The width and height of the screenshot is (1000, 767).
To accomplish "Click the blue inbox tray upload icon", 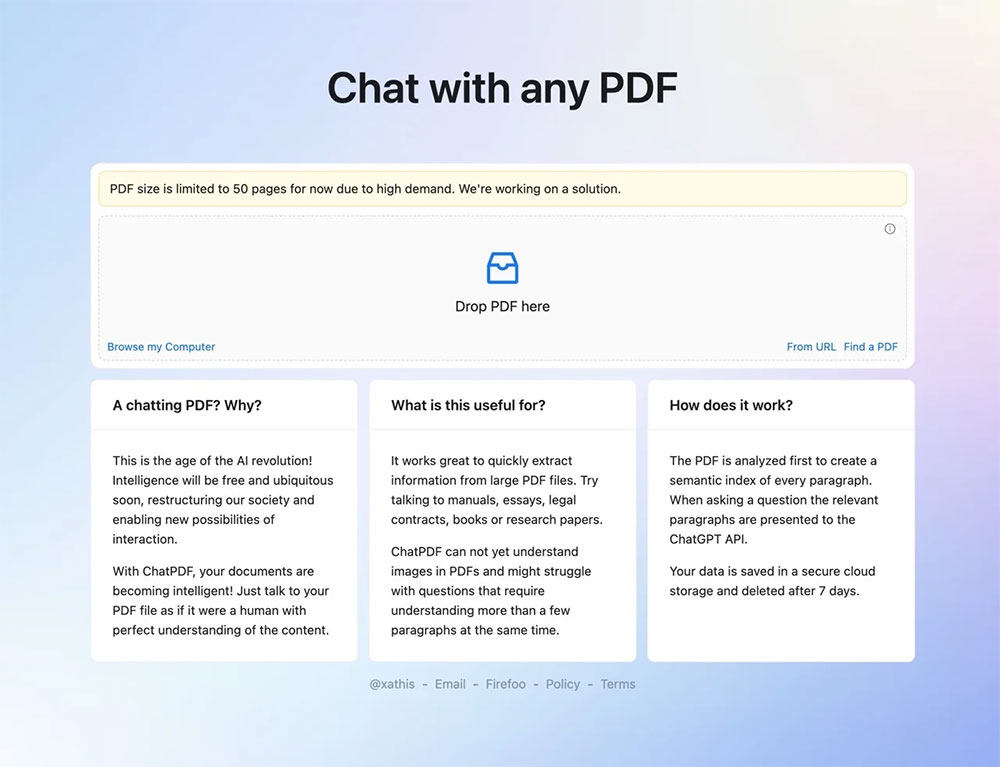I will tap(503, 268).
